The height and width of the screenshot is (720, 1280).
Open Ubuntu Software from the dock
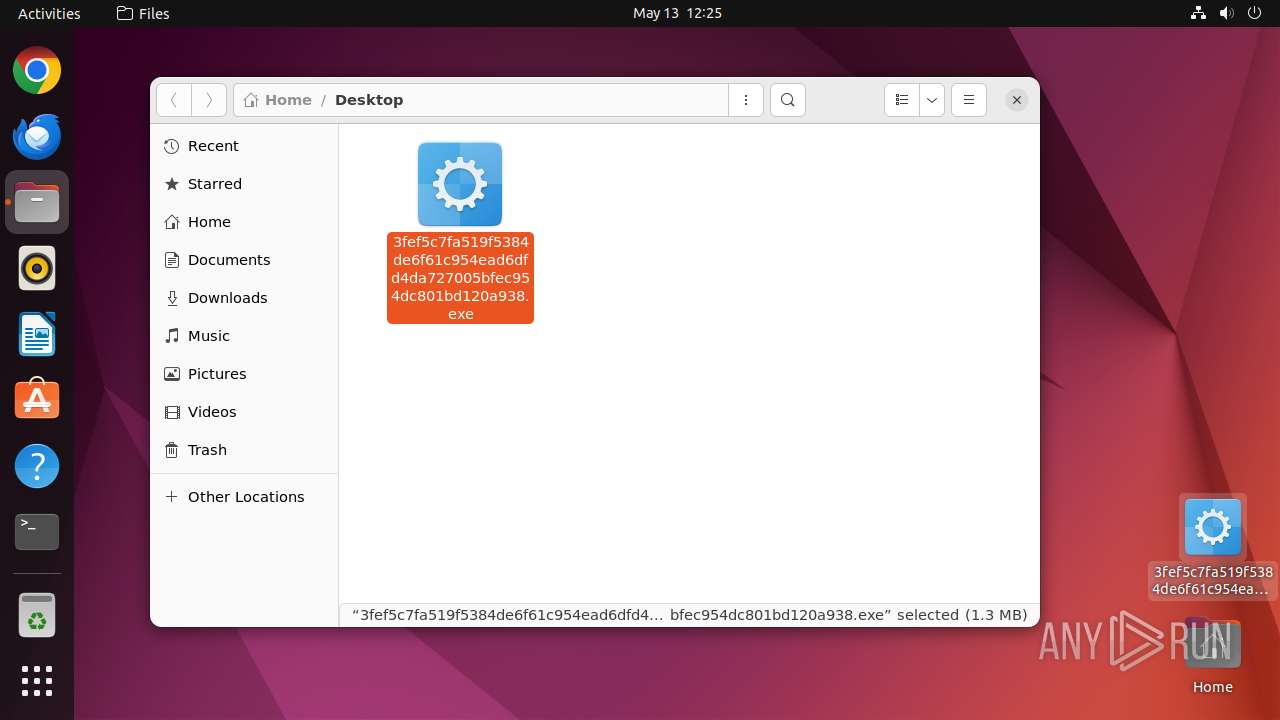coord(37,400)
